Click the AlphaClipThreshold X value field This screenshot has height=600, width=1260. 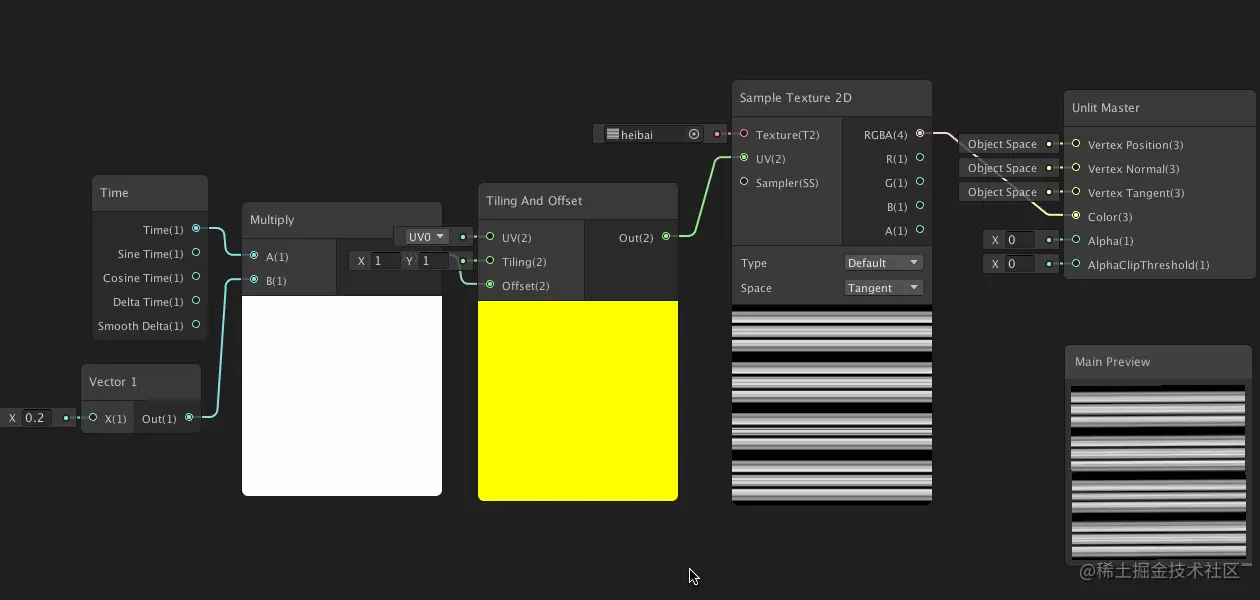[x=1020, y=264]
